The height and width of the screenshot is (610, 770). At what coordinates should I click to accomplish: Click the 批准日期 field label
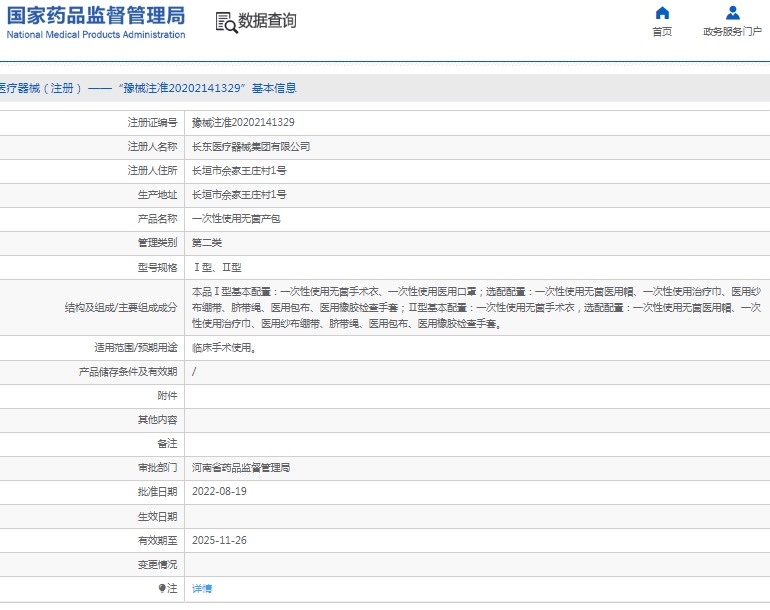point(157,492)
